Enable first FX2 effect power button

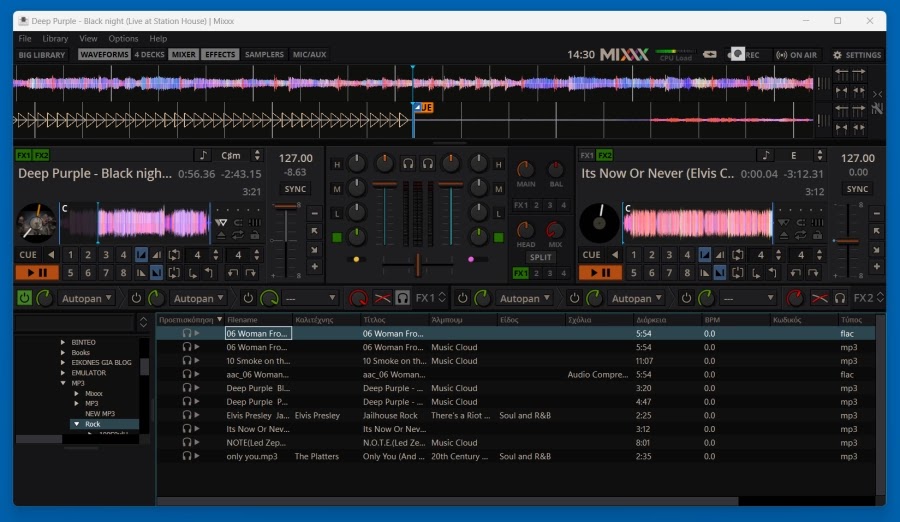462,298
